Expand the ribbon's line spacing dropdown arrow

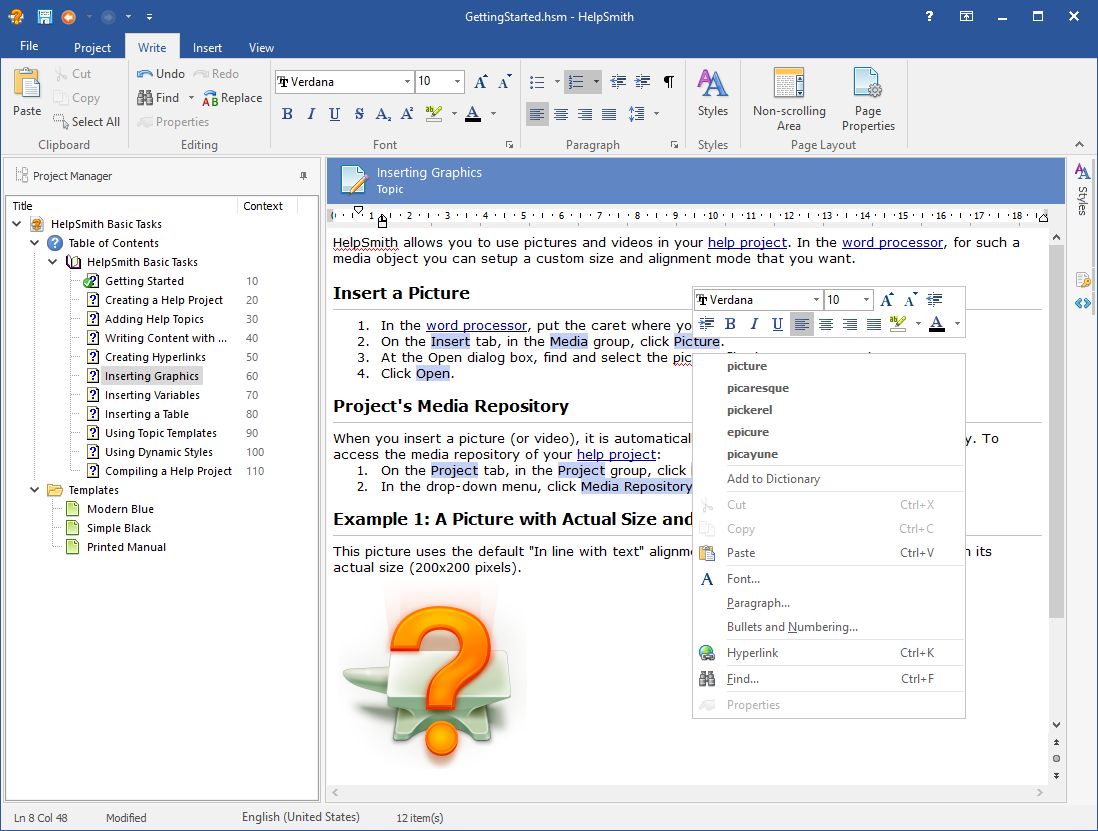pos(656,114)
